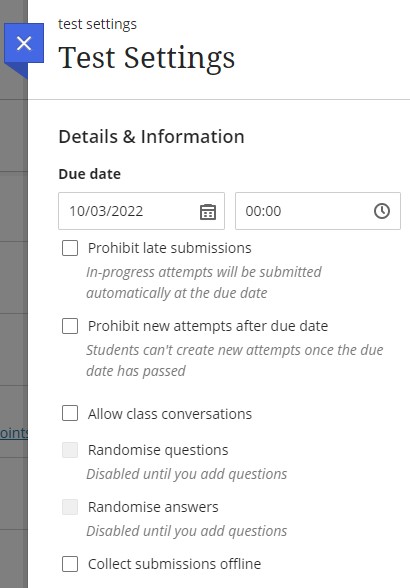
Task: Click the large Test Settings heading
Action: [x=147, y=58]
